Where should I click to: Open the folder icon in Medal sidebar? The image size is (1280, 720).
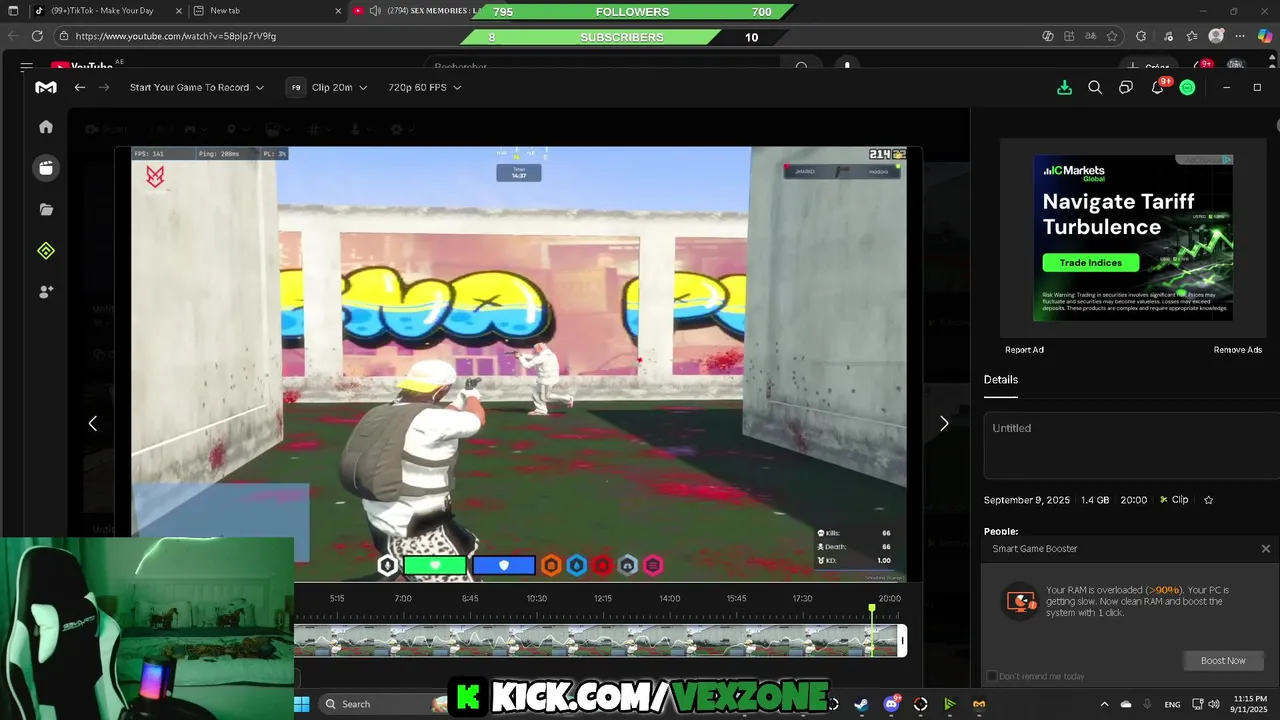click(46, 210)
